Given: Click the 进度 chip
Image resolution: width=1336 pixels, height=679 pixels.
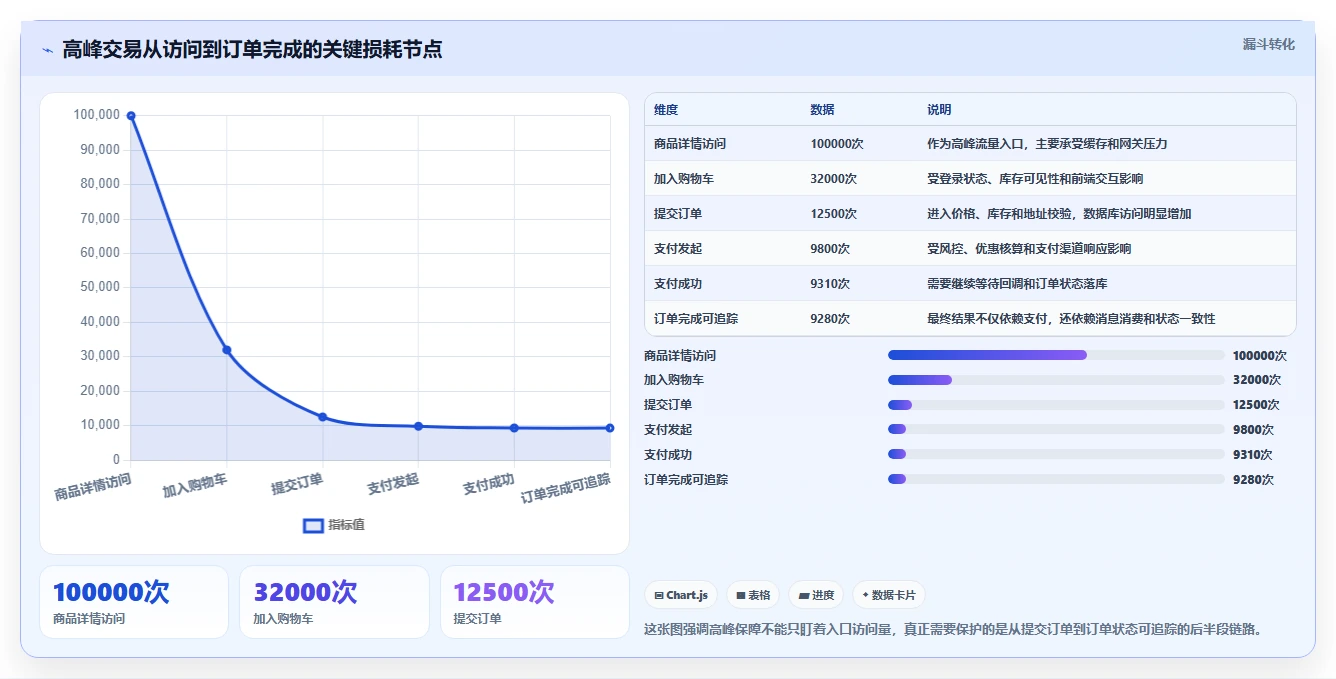Looking at the screenshot, I should (x=816, y=595).
